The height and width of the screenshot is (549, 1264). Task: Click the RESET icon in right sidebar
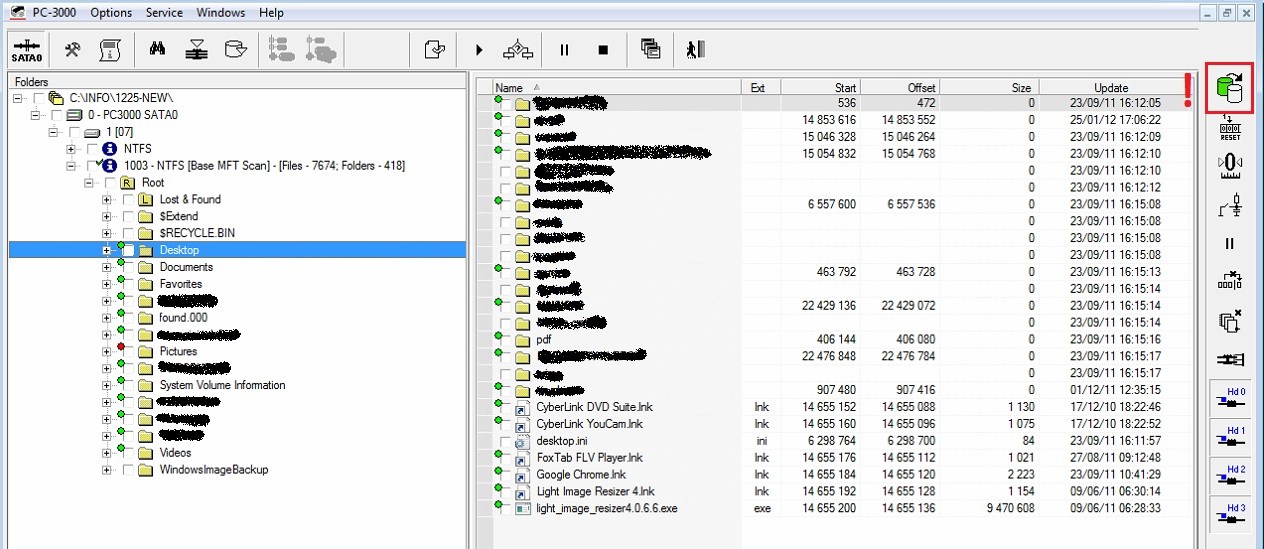coord(1230,128)
